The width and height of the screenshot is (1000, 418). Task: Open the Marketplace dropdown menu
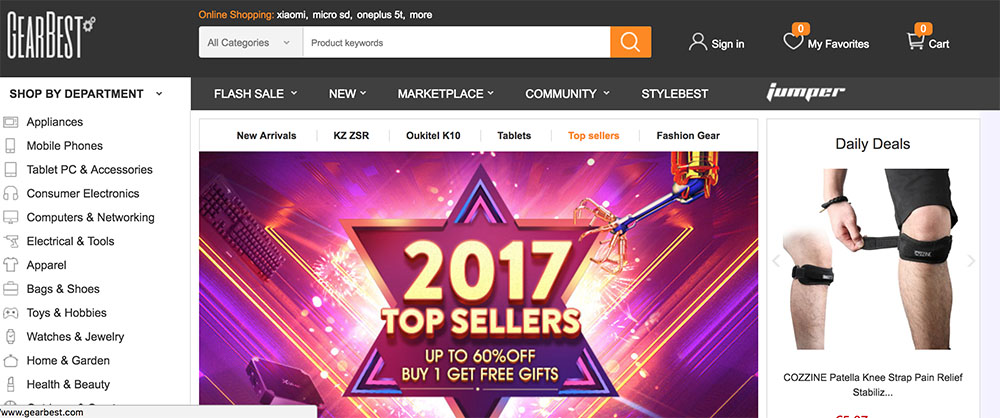pos(446,94)
